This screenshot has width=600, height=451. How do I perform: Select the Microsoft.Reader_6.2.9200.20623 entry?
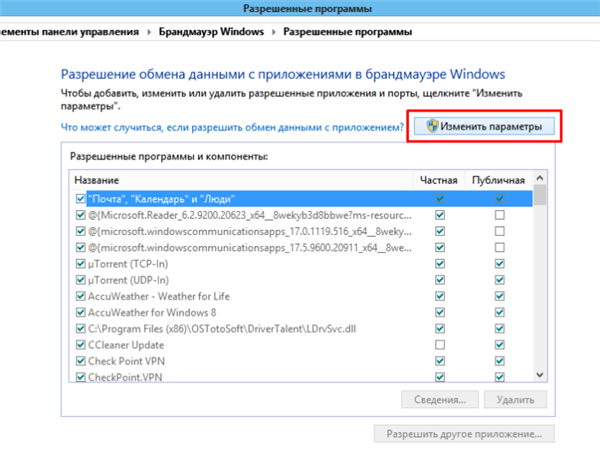point(250,215)
